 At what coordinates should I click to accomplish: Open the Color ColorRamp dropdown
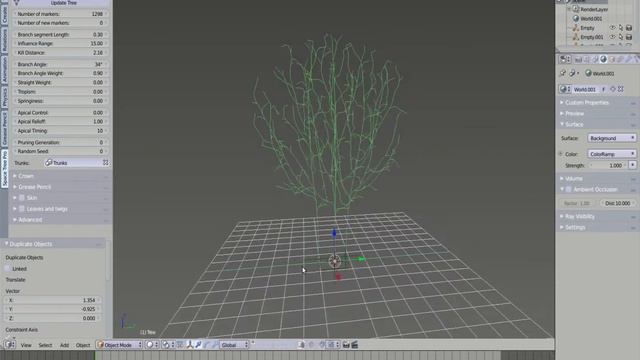[x=611, y=154]
